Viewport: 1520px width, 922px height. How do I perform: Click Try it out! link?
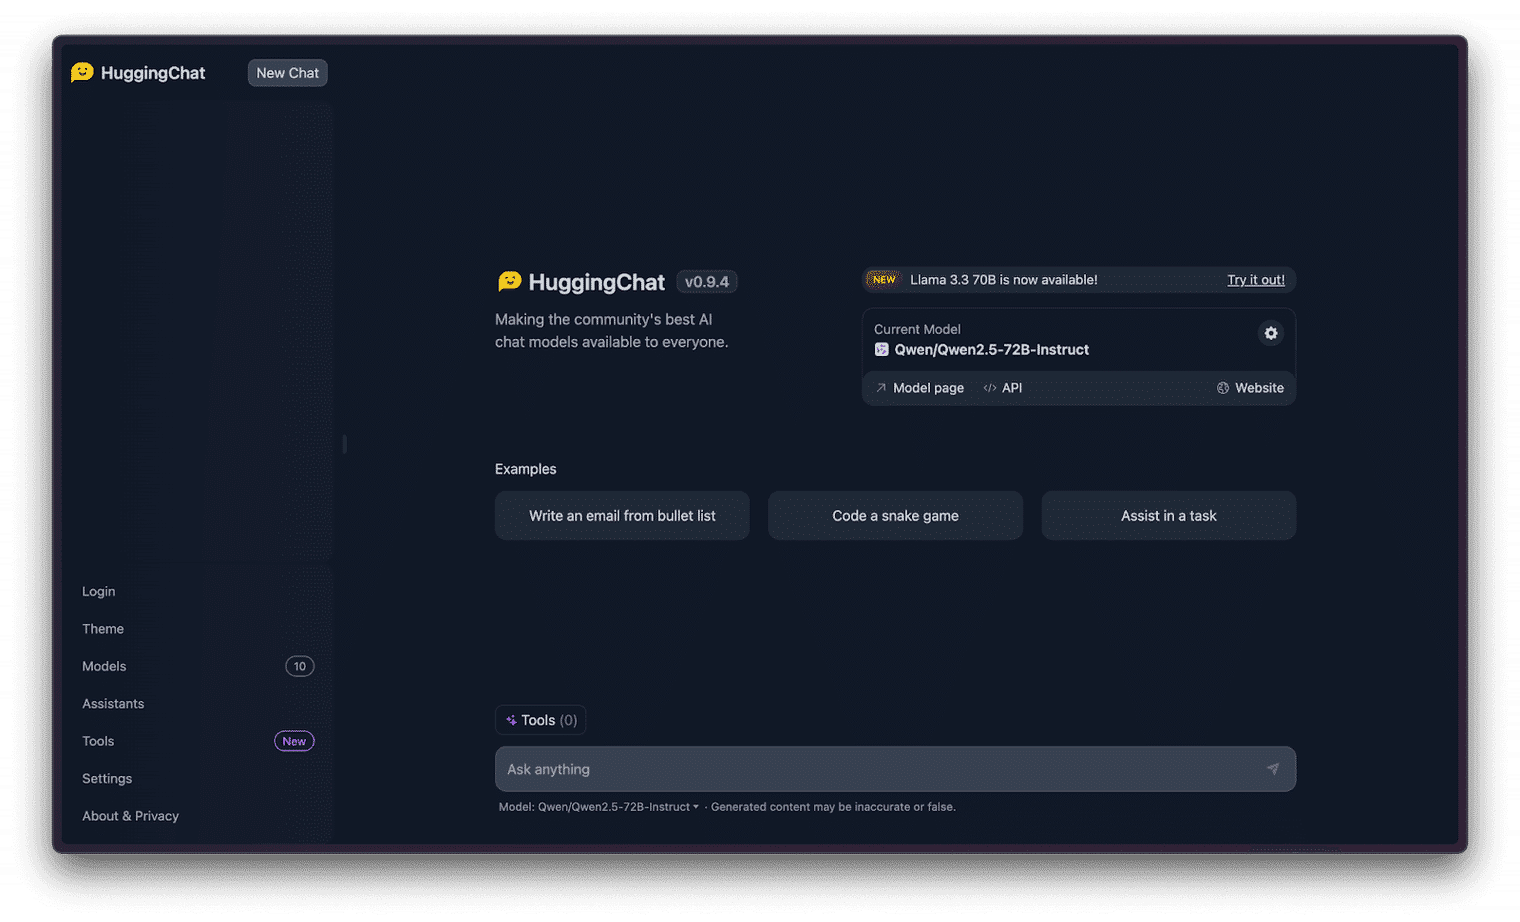coord(1256,280)
